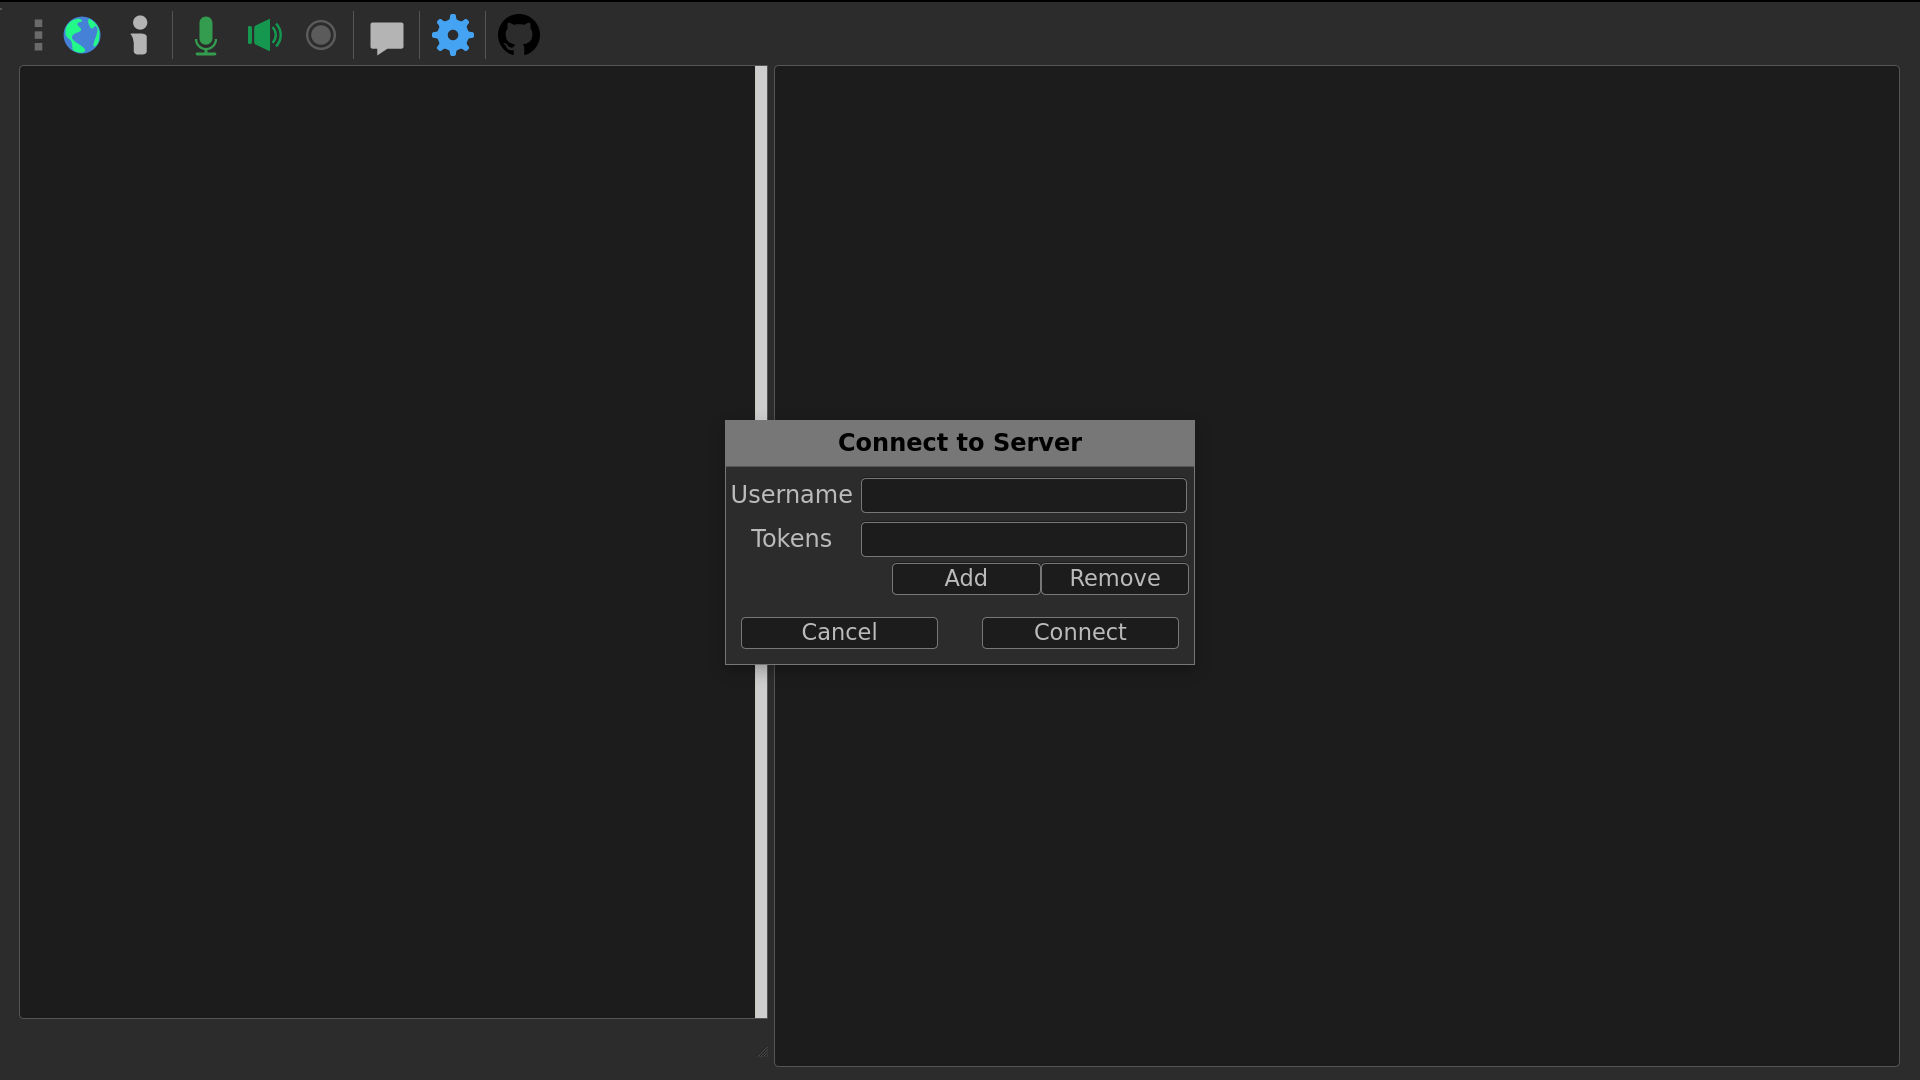This screenshot has width=1920, height=1080.
Task: Toggle the grey record circle button
Action: tap(321, 36)
